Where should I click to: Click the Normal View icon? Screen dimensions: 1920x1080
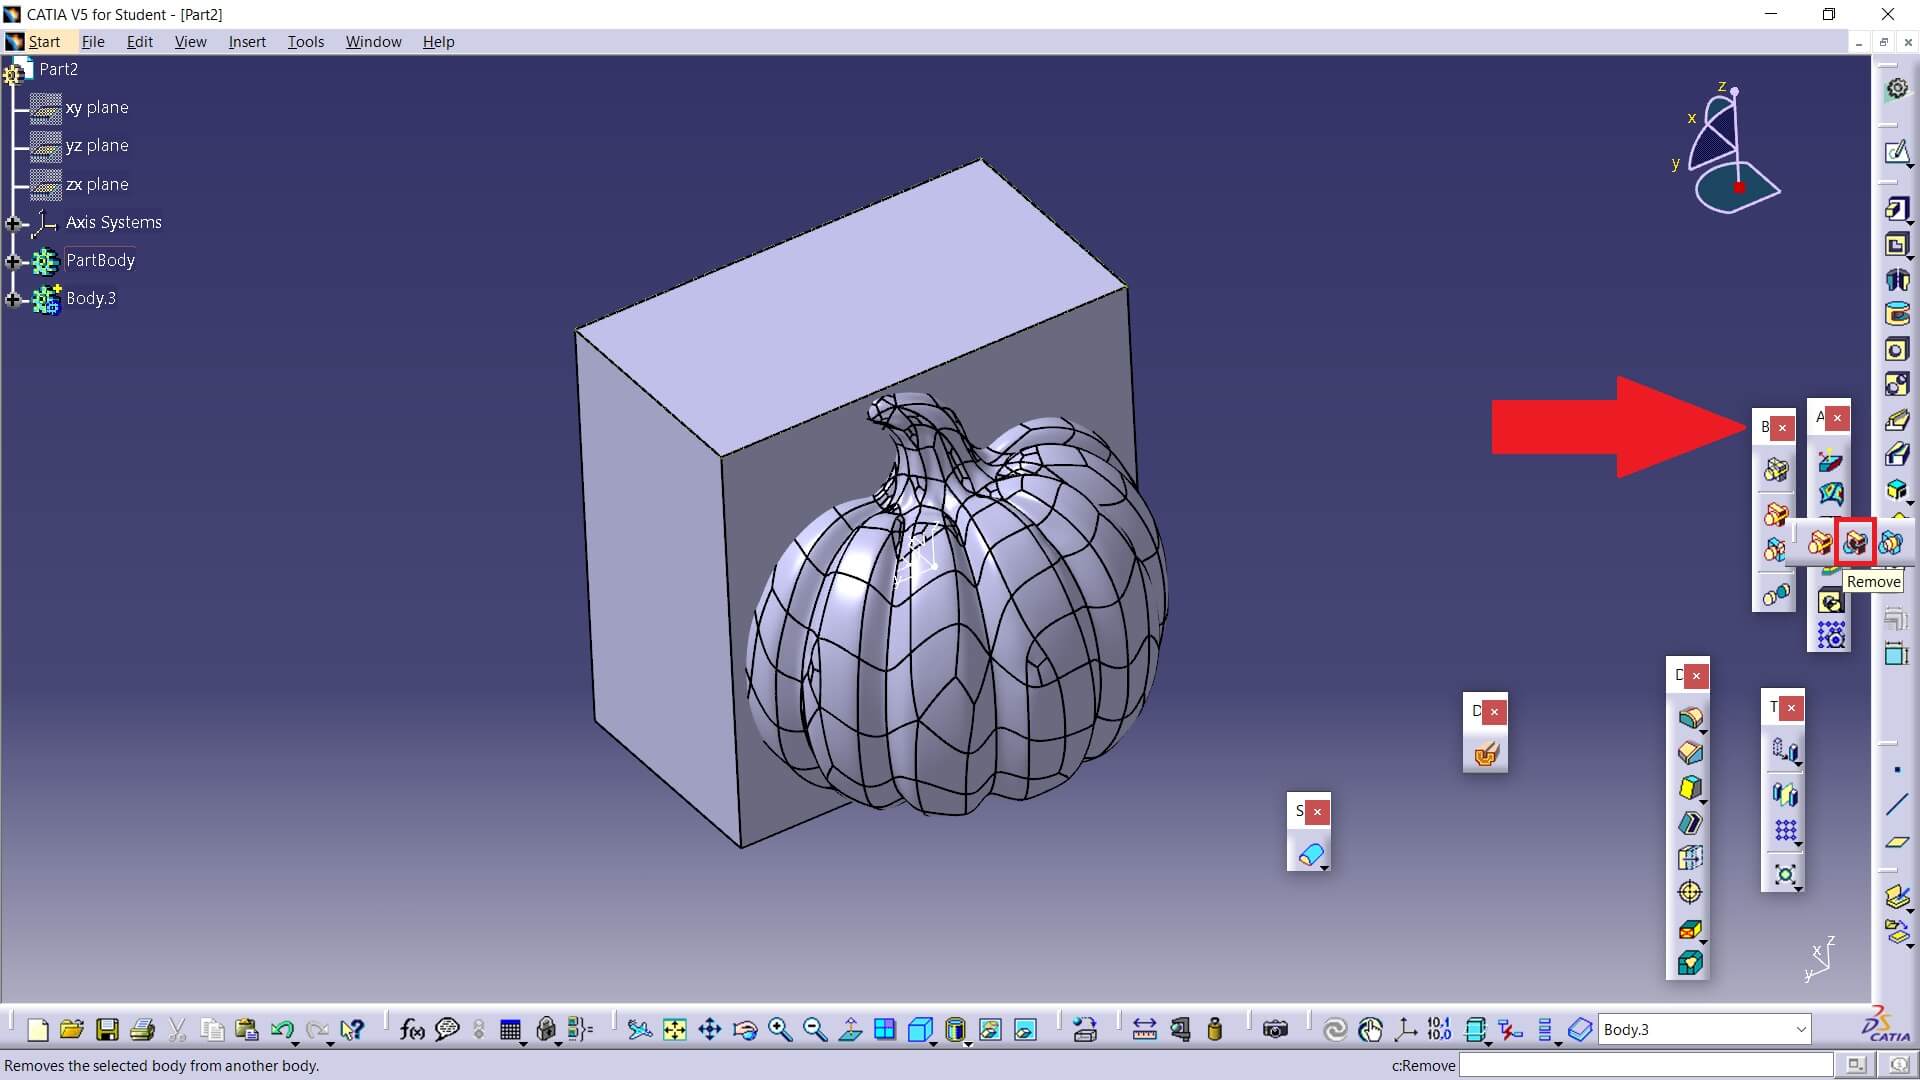(850, 1029)
